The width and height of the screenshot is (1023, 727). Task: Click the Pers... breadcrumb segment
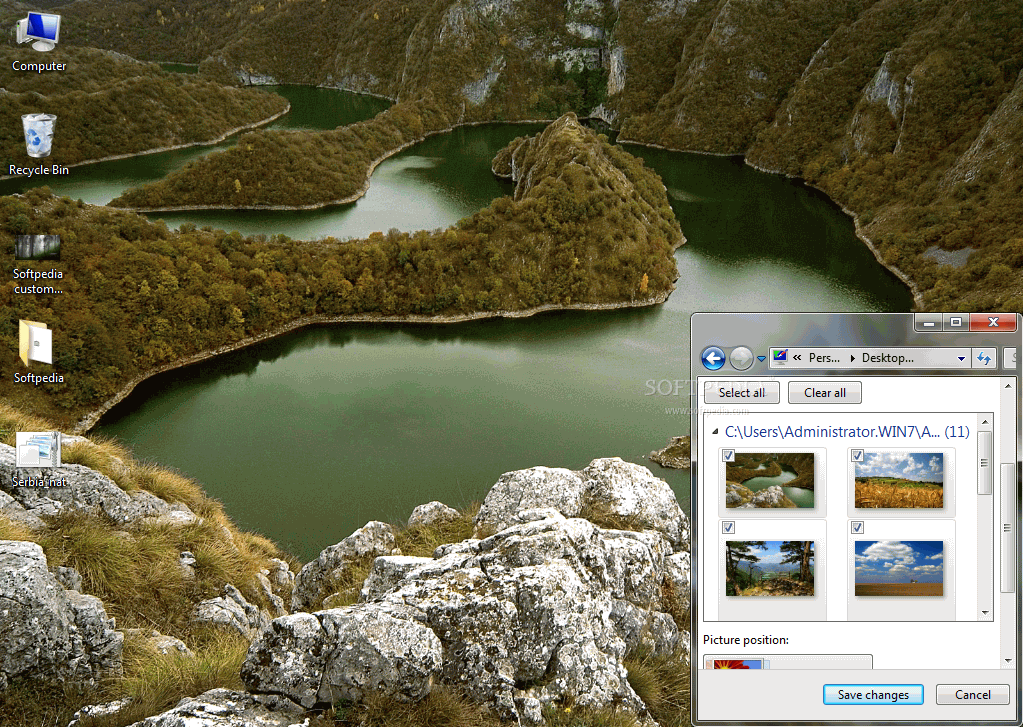coord(824,358)
